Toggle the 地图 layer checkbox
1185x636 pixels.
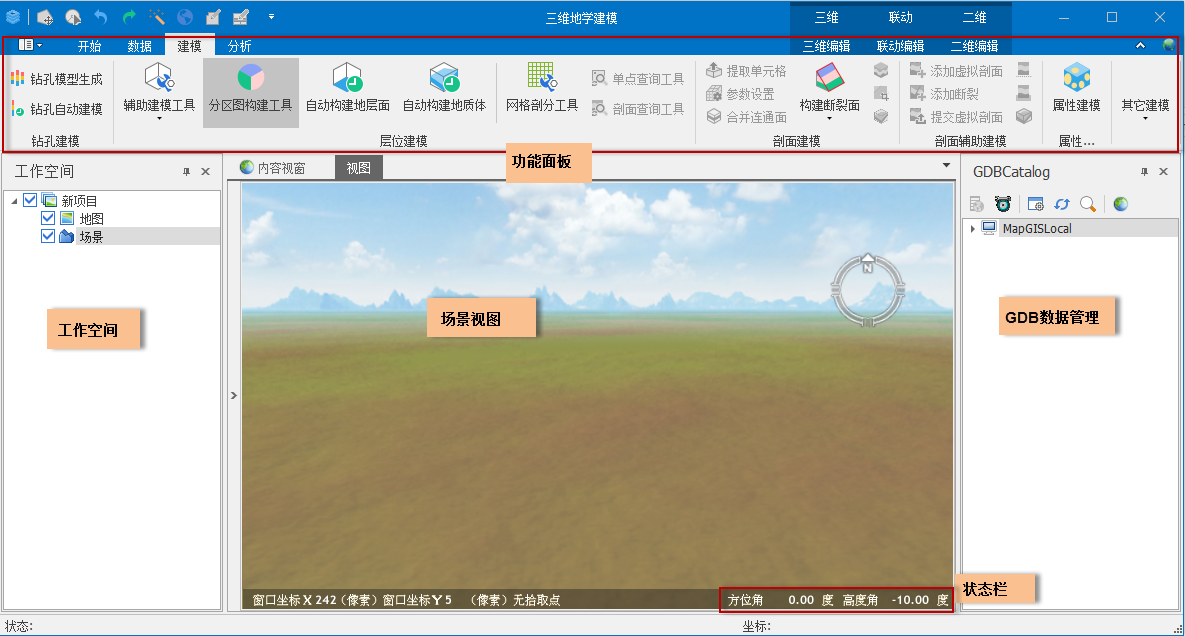(x=48, y=219)
